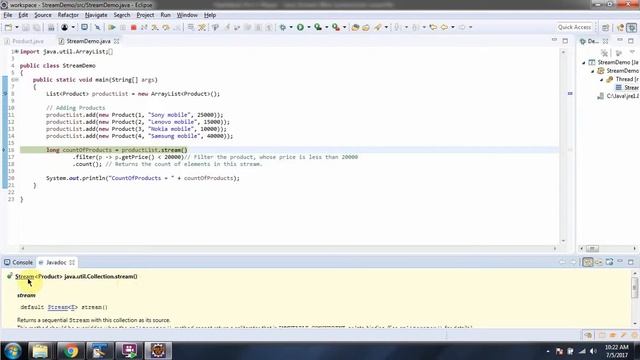Collapse the Thread node in Debug view

click(x=602, y=79)
